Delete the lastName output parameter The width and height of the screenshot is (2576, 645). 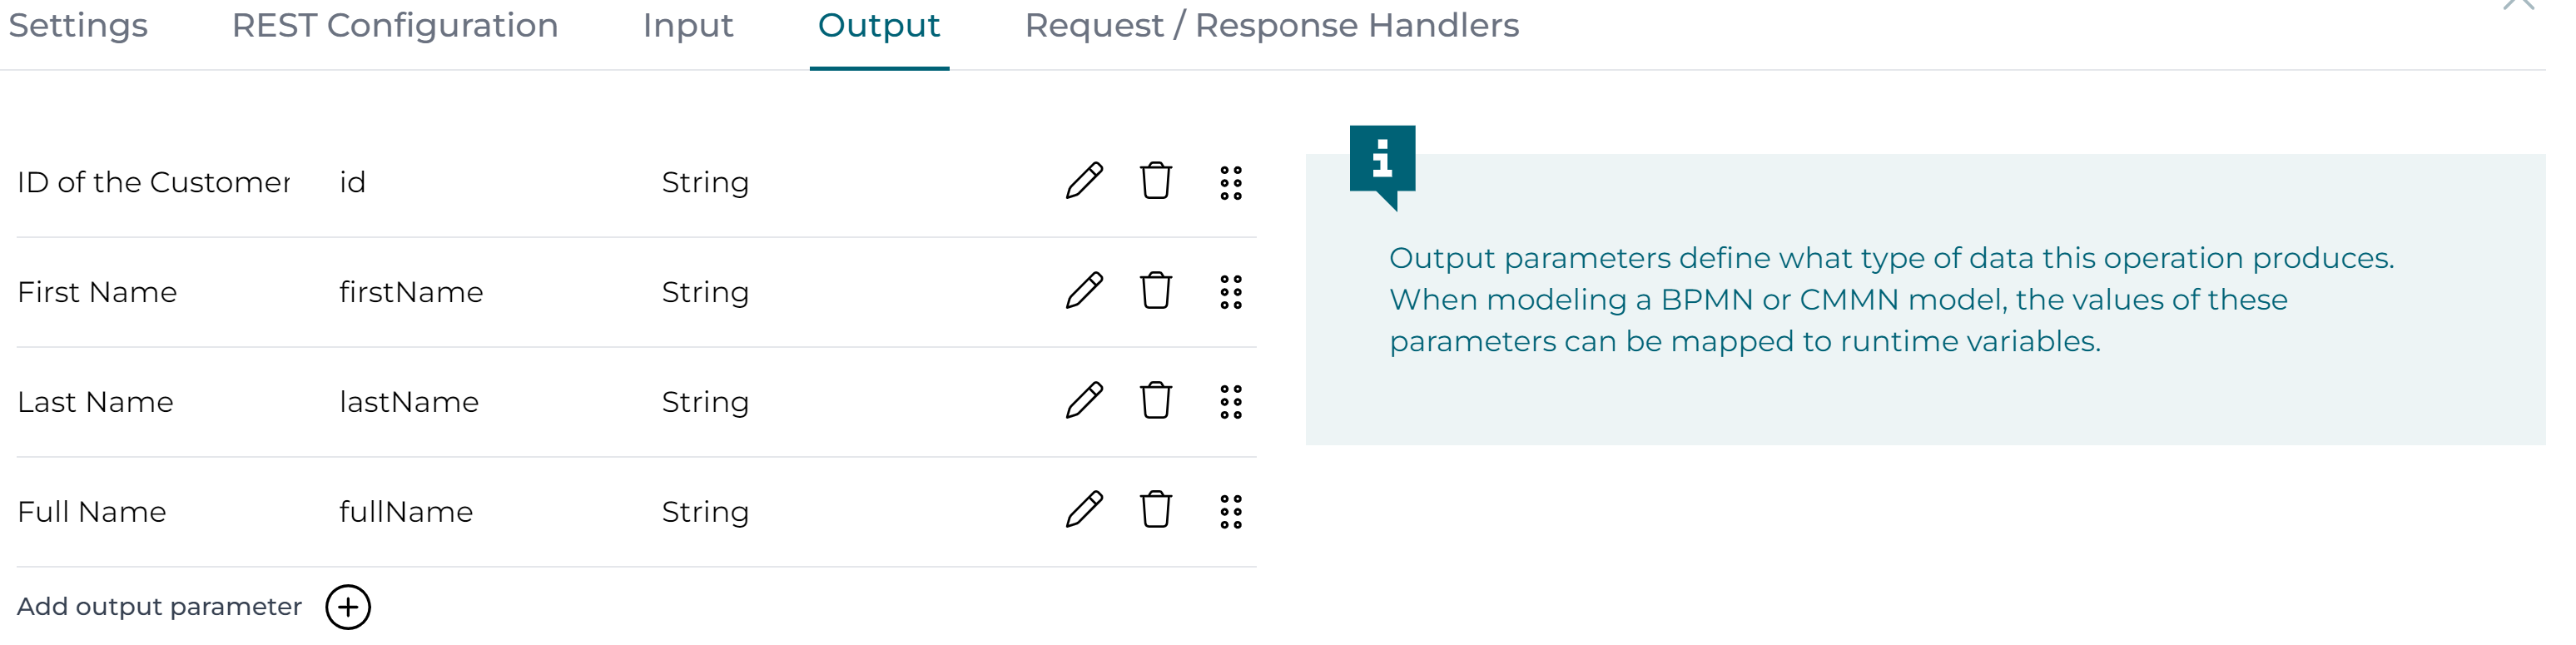tap(1157, 402)
